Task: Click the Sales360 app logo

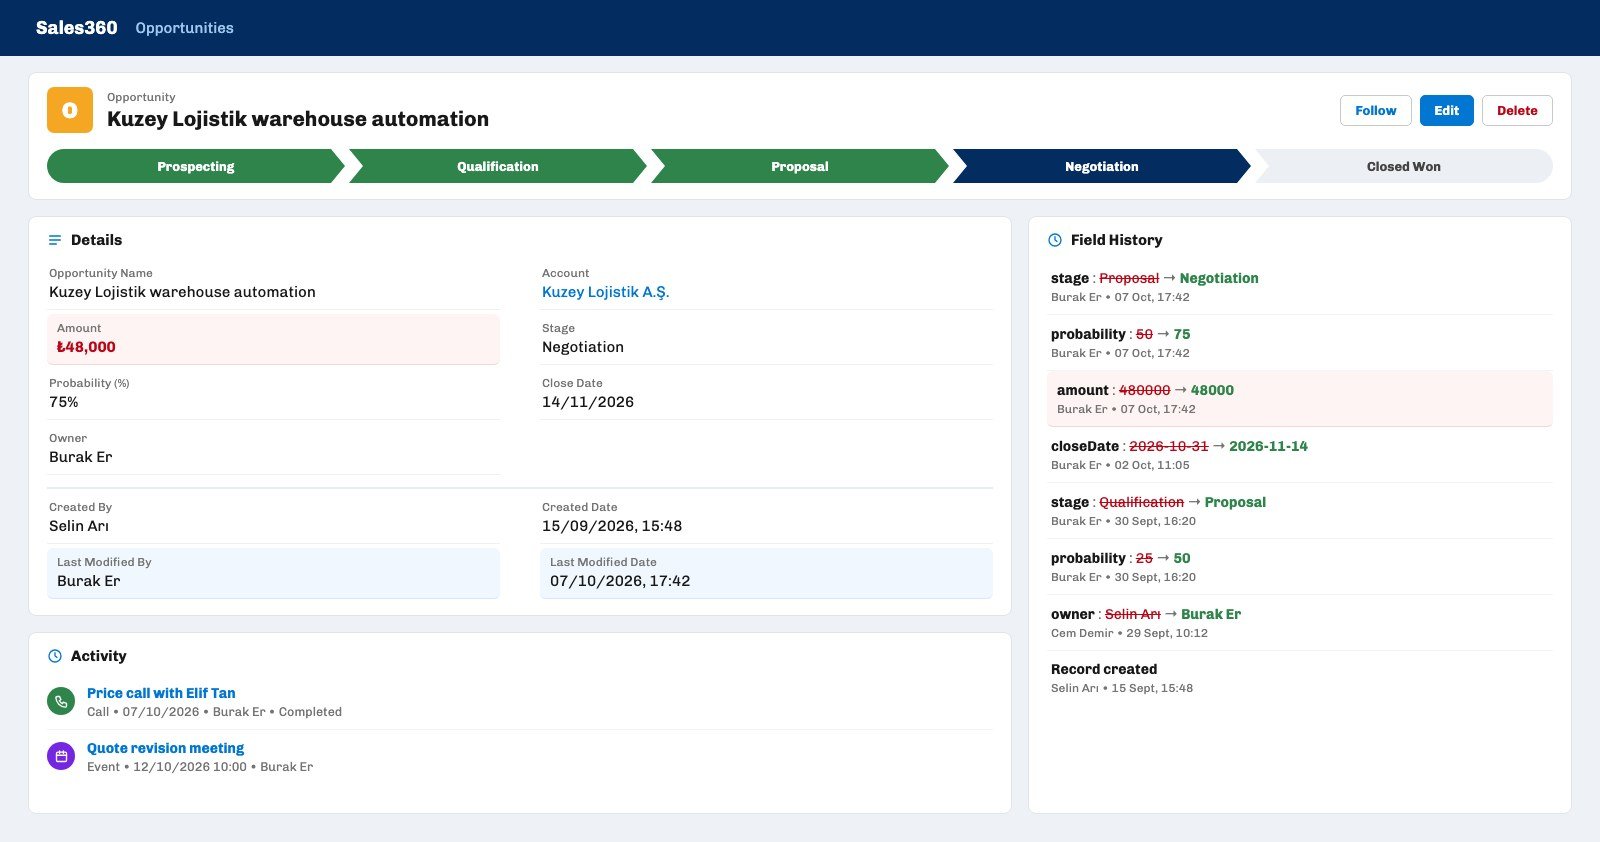Action: pyautogui.click(x=76, y=28)
